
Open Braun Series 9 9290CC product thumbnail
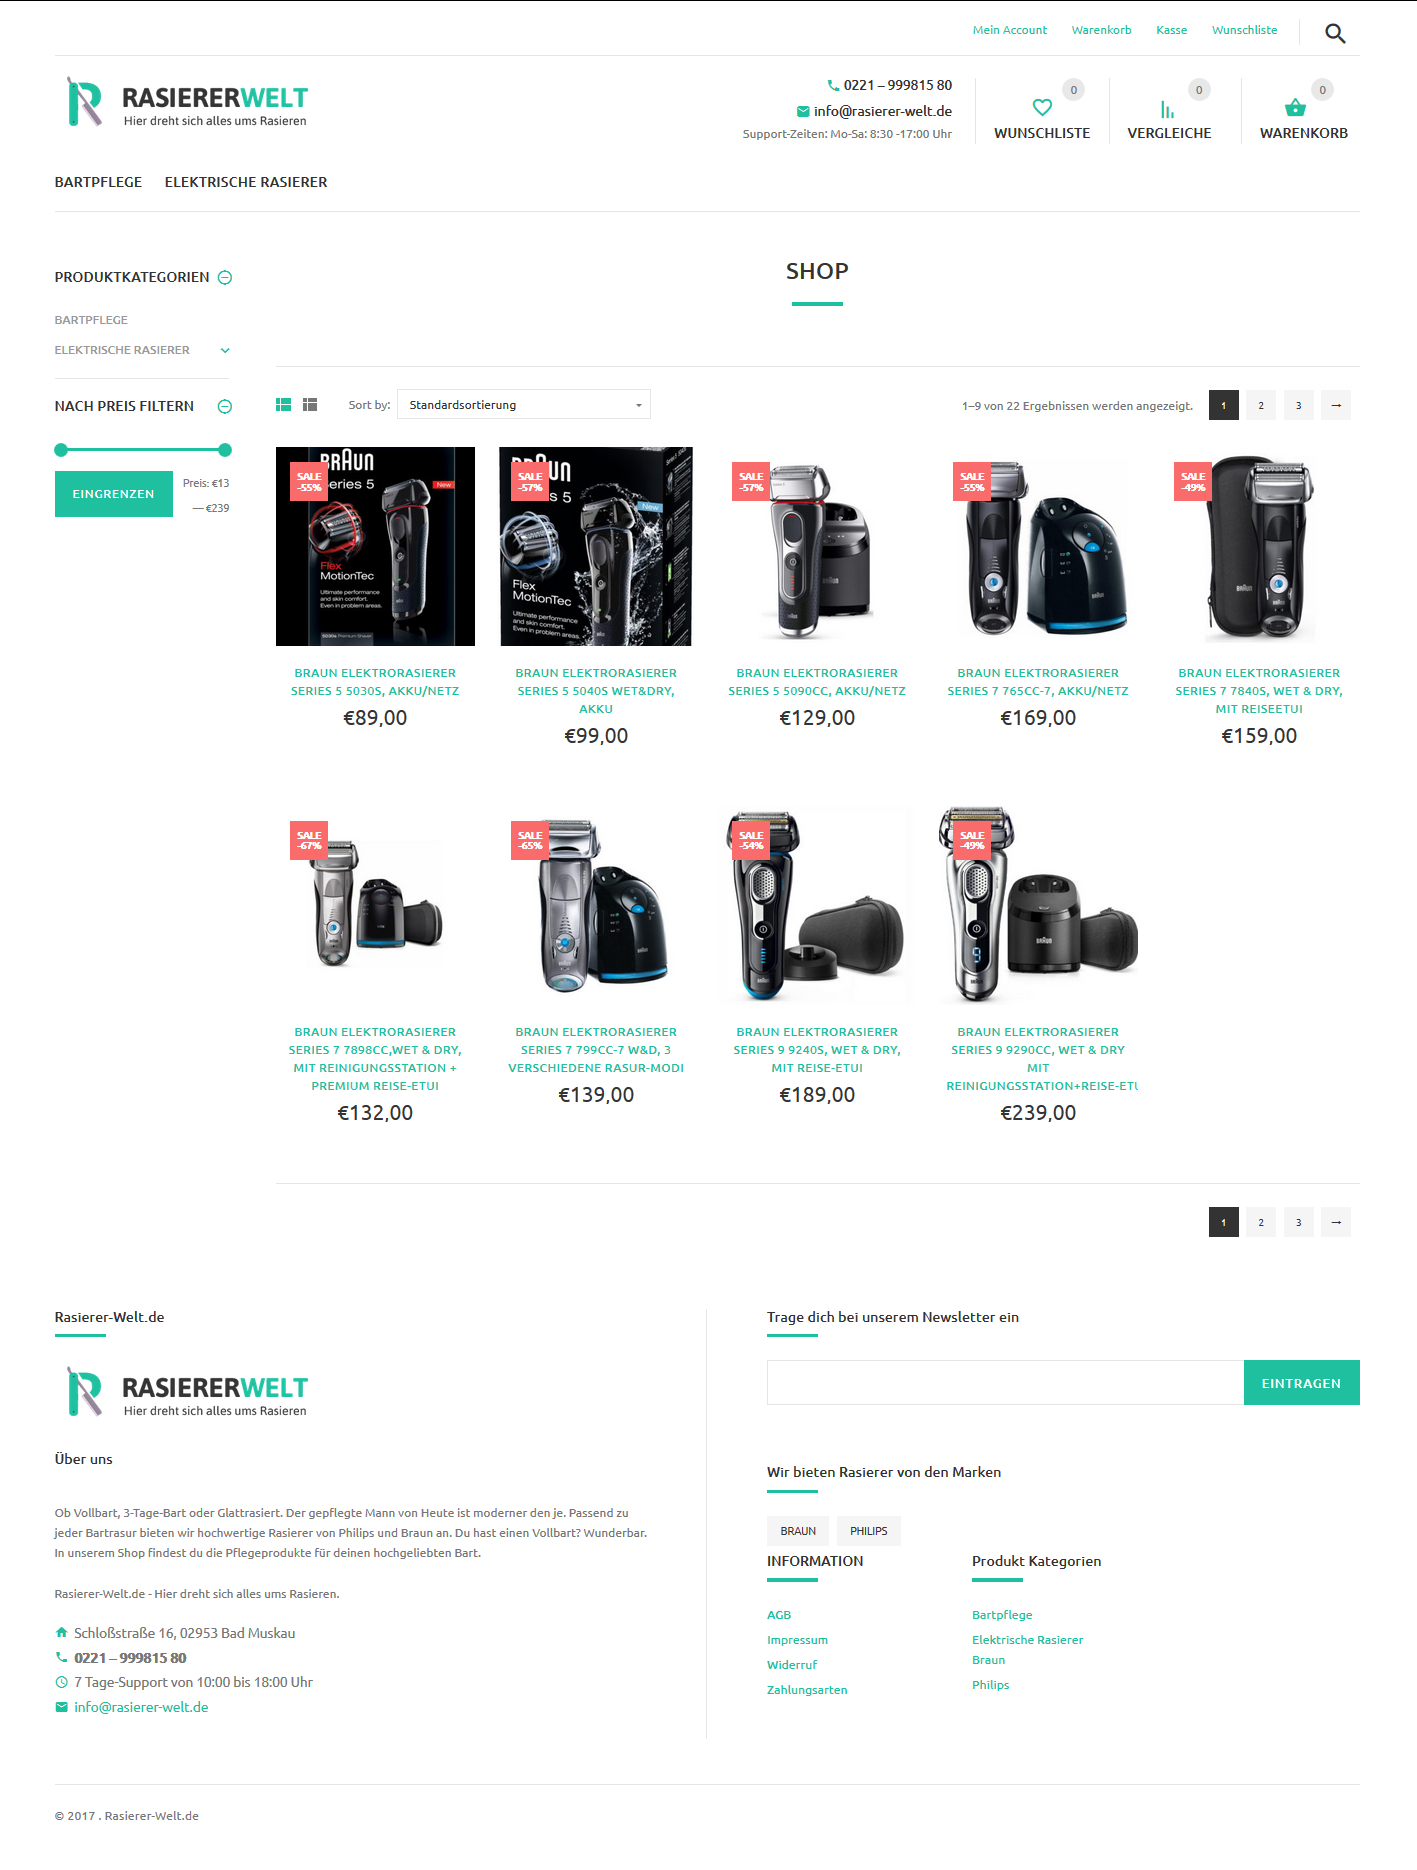(1038, 906)
